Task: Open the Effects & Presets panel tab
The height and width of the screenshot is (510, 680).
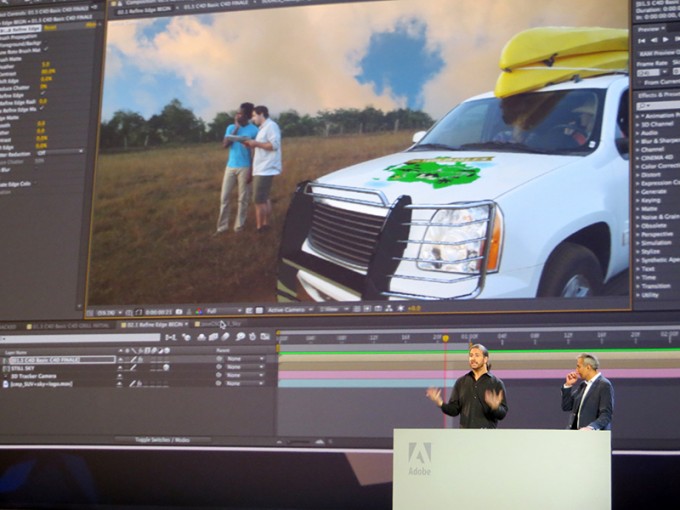Action: point(658,95)
